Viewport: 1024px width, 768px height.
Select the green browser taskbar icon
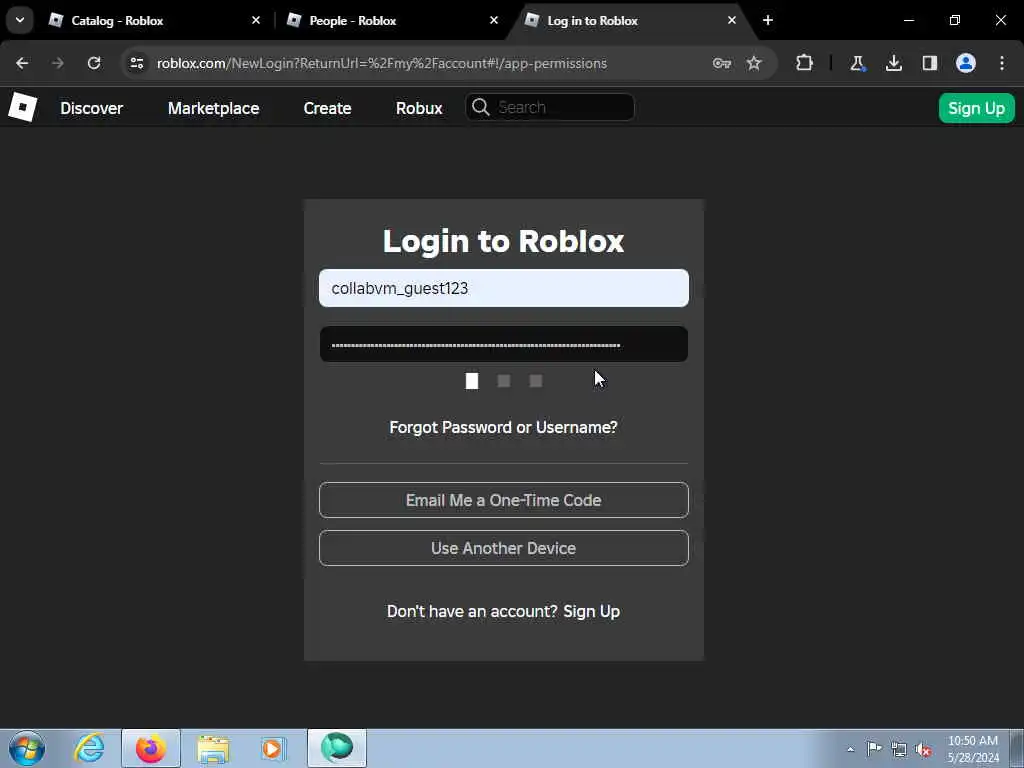pyautogui.click(x=337, y=748)
